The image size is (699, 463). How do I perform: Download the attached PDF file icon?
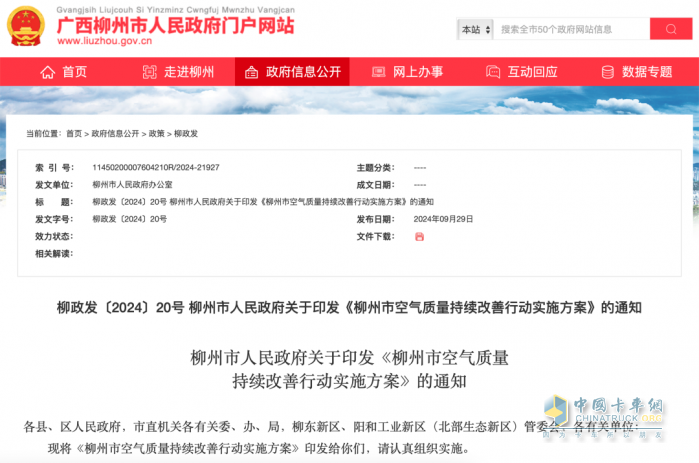[x=419, y=236]
